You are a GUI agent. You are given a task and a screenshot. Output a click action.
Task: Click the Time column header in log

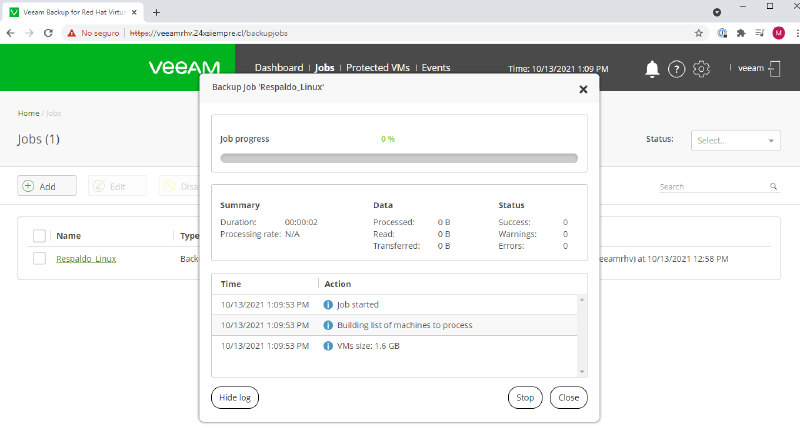point(231,284)
